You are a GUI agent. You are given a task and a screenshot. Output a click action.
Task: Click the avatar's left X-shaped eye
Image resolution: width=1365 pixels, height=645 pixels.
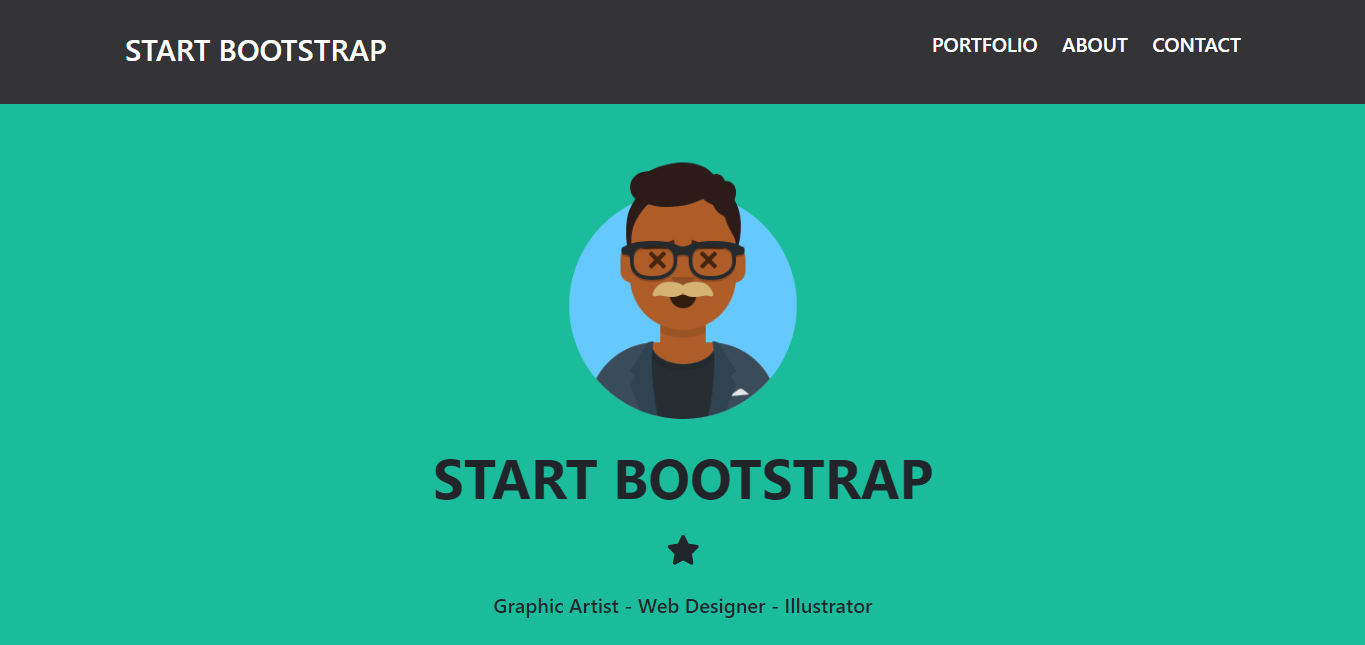pyautogui.click(x=657, y=261)
